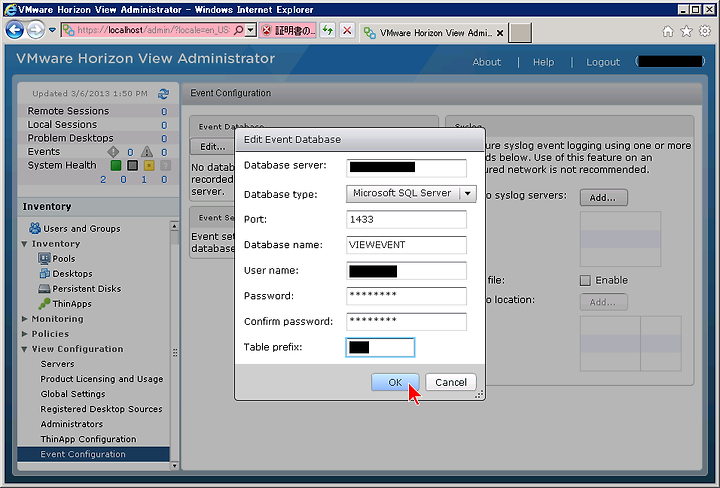
Task: Collapse the Inventory tree node
Action: point(24,244)
